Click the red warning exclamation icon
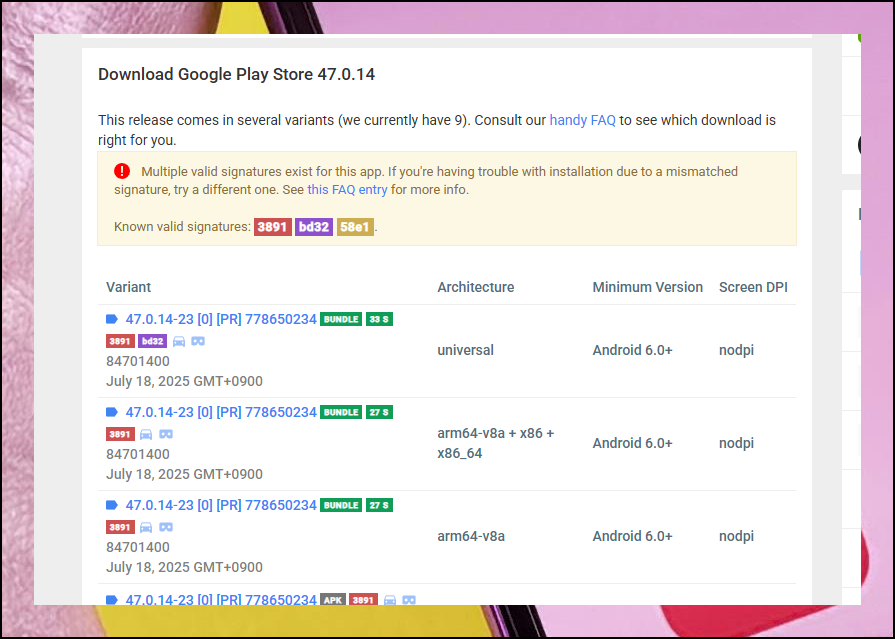 pos(122,171)
